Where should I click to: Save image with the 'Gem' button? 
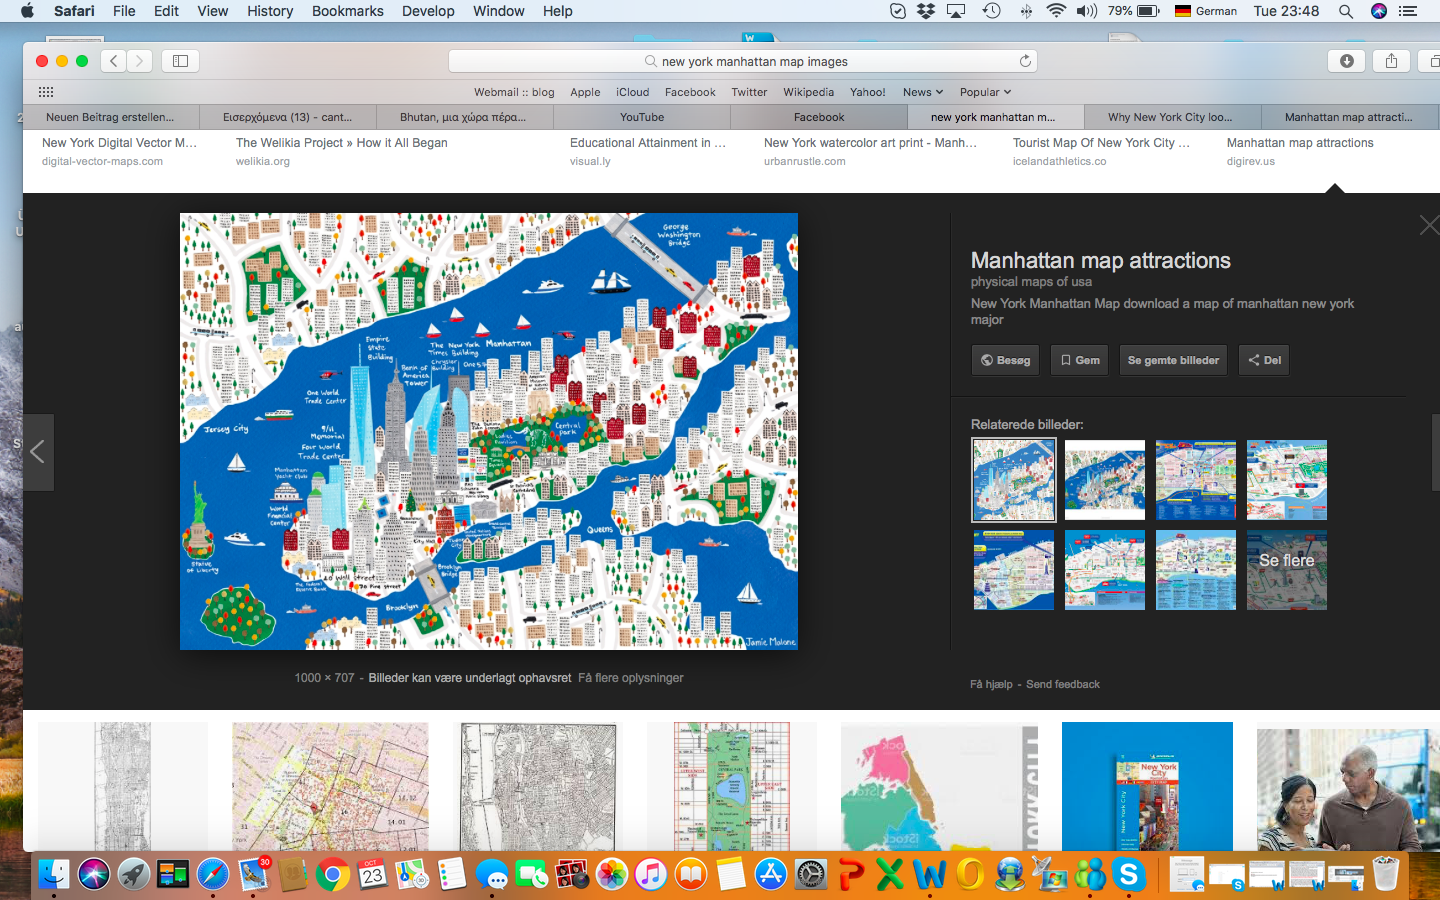pyautogui.click(x=1080, y=360)
